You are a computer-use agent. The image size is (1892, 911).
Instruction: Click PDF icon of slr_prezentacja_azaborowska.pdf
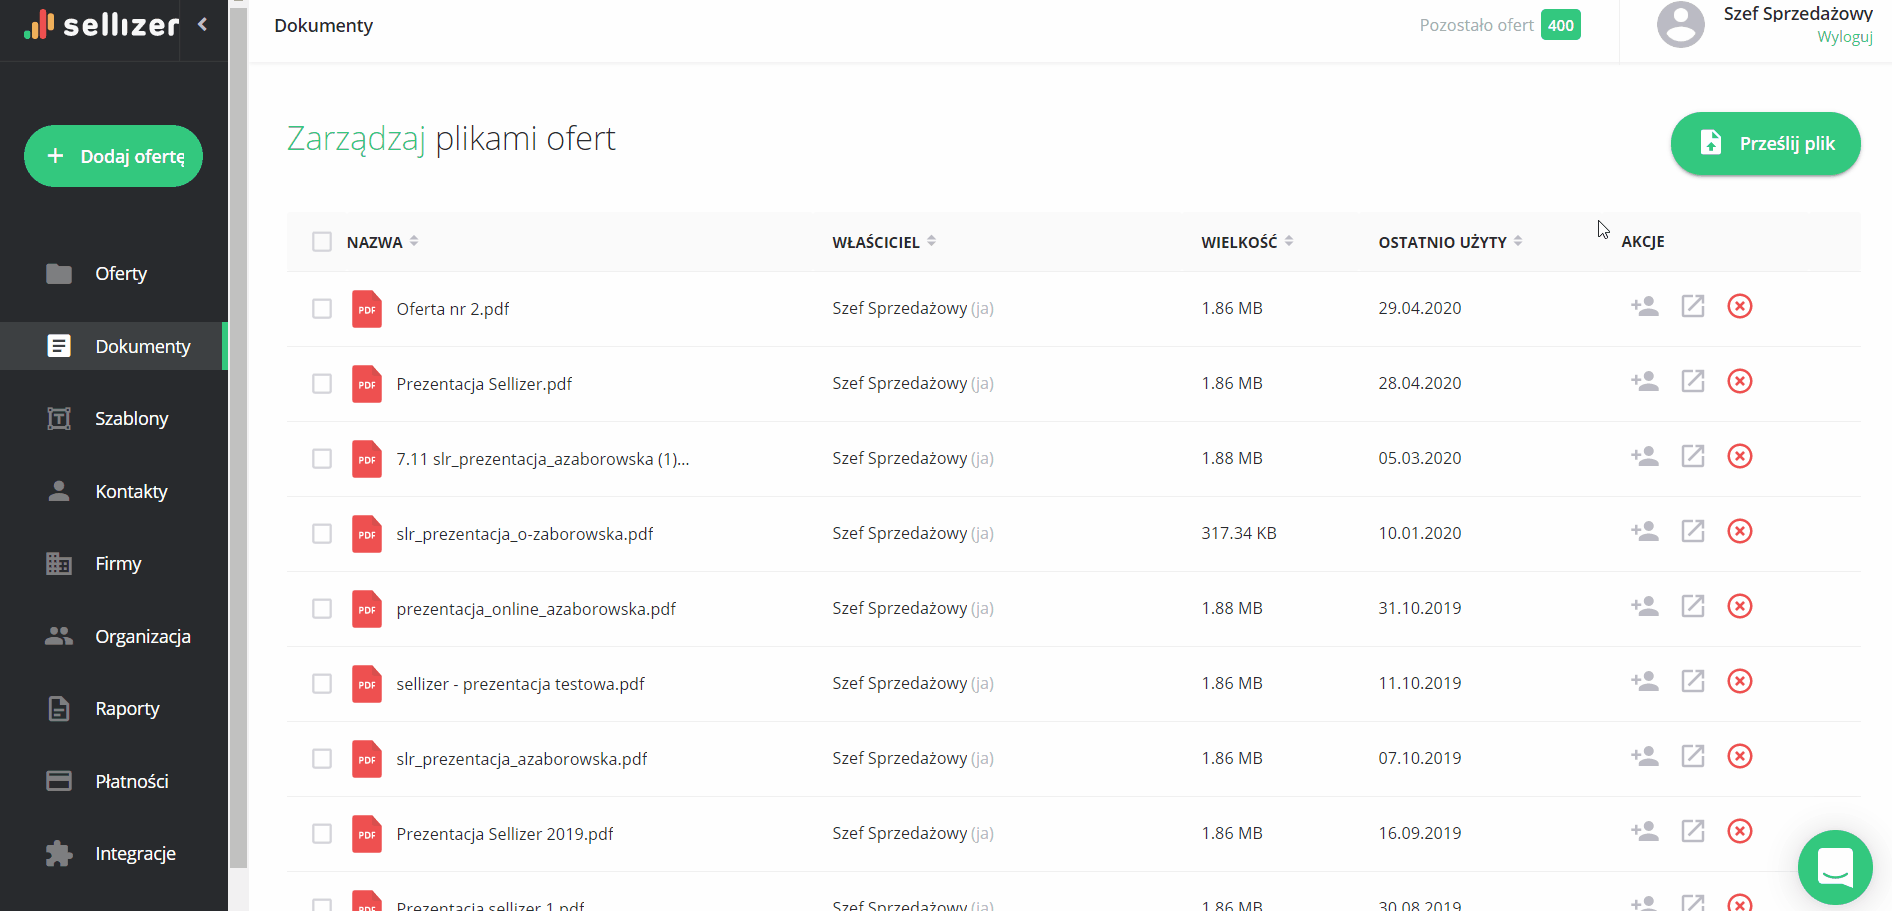[x=367, y=759]
